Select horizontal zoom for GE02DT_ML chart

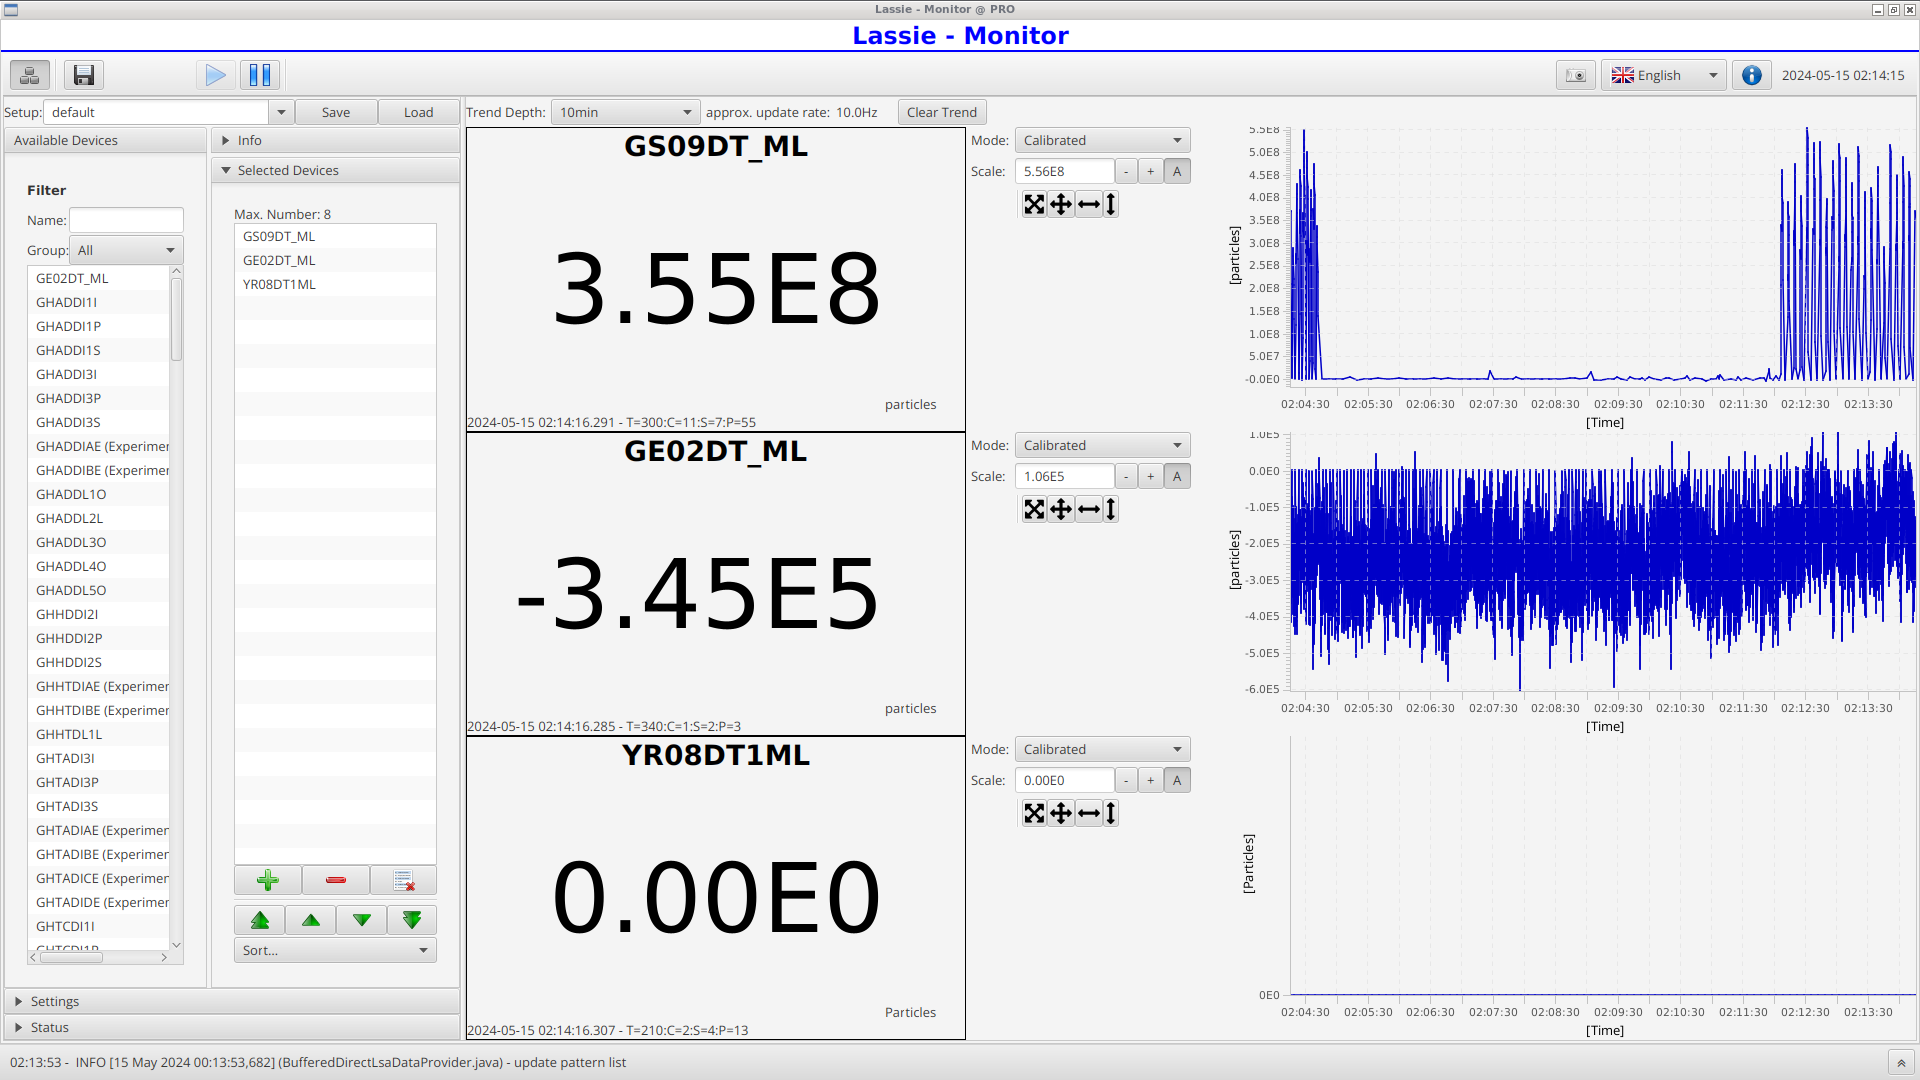[1089, 509]
